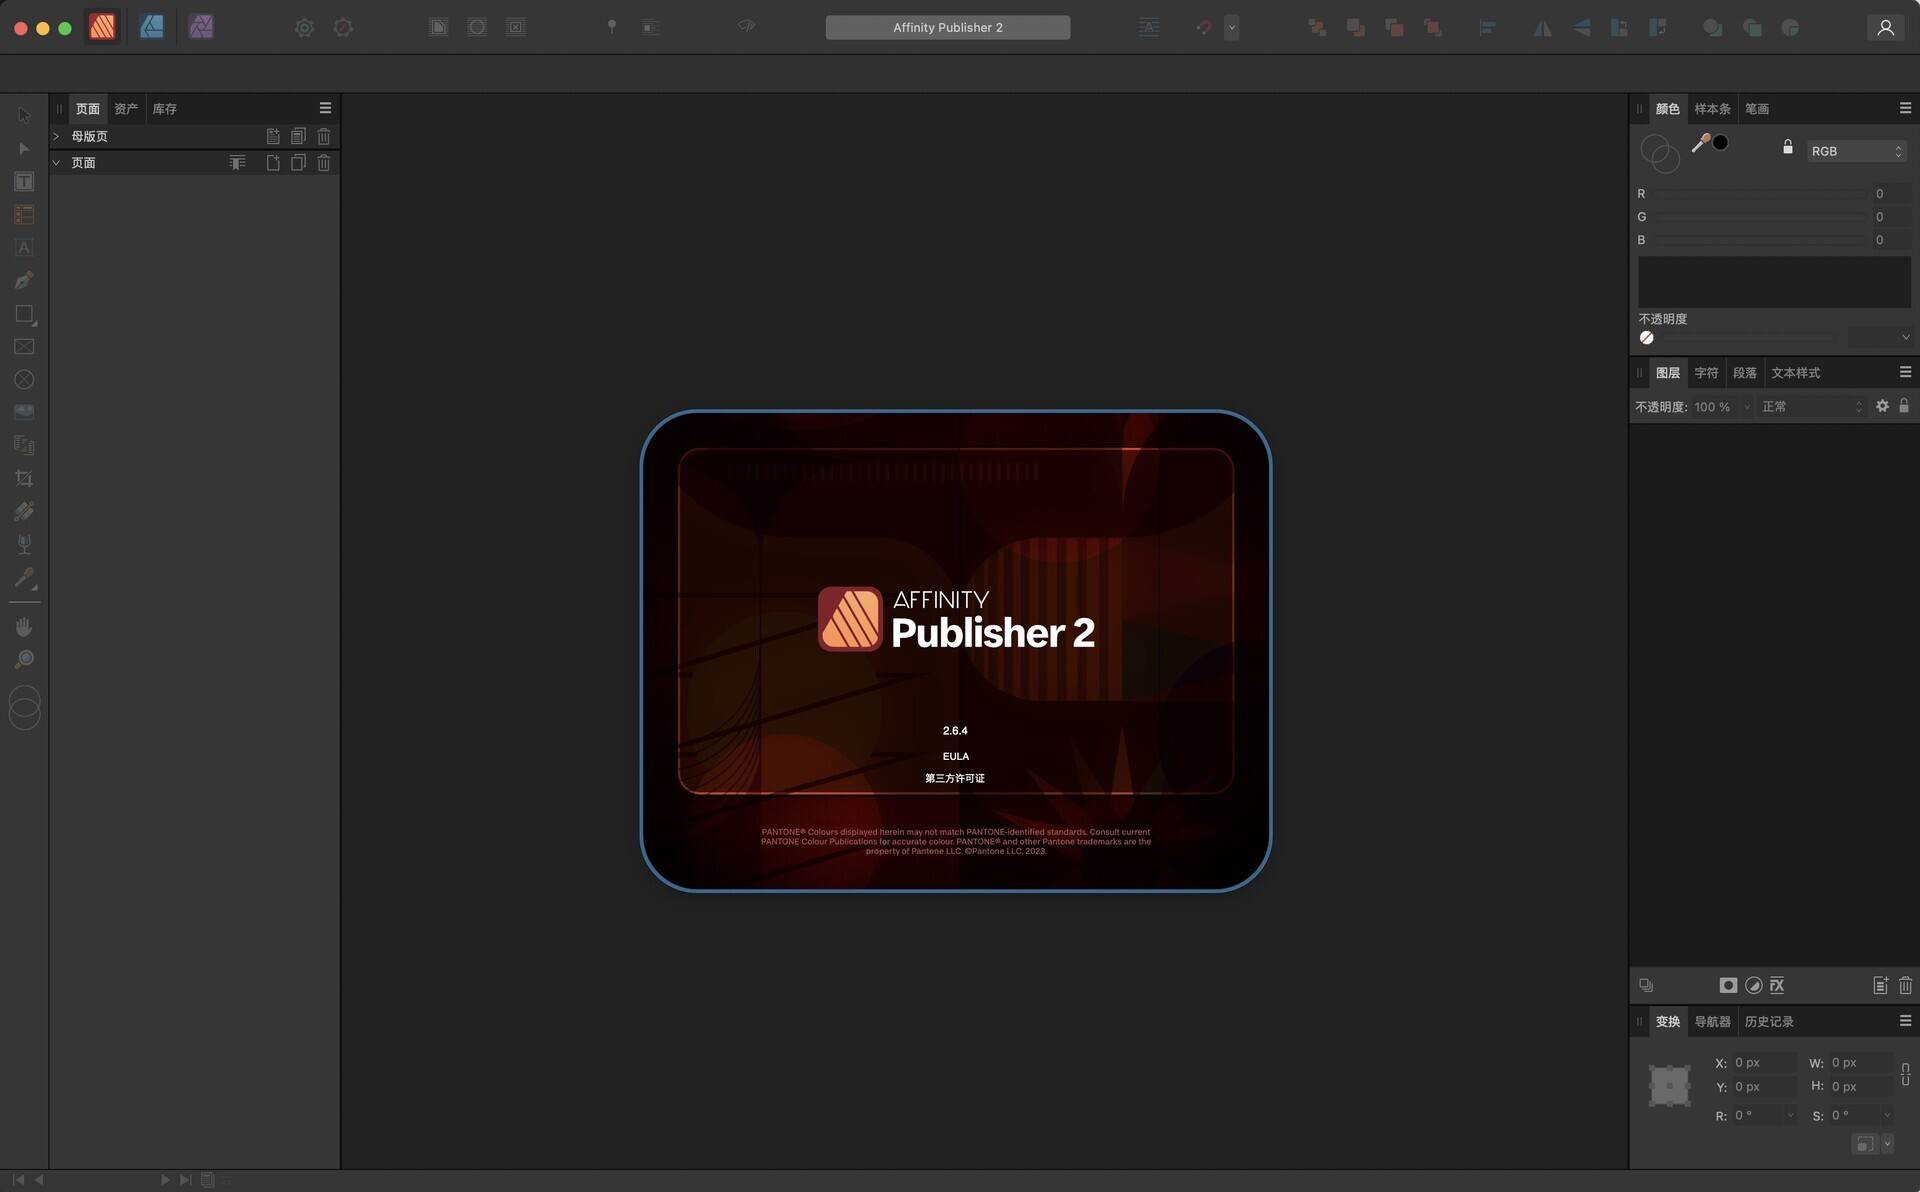Open layer effects FX icon
Screen dimensions: 1920x1192
(1777, 985)
